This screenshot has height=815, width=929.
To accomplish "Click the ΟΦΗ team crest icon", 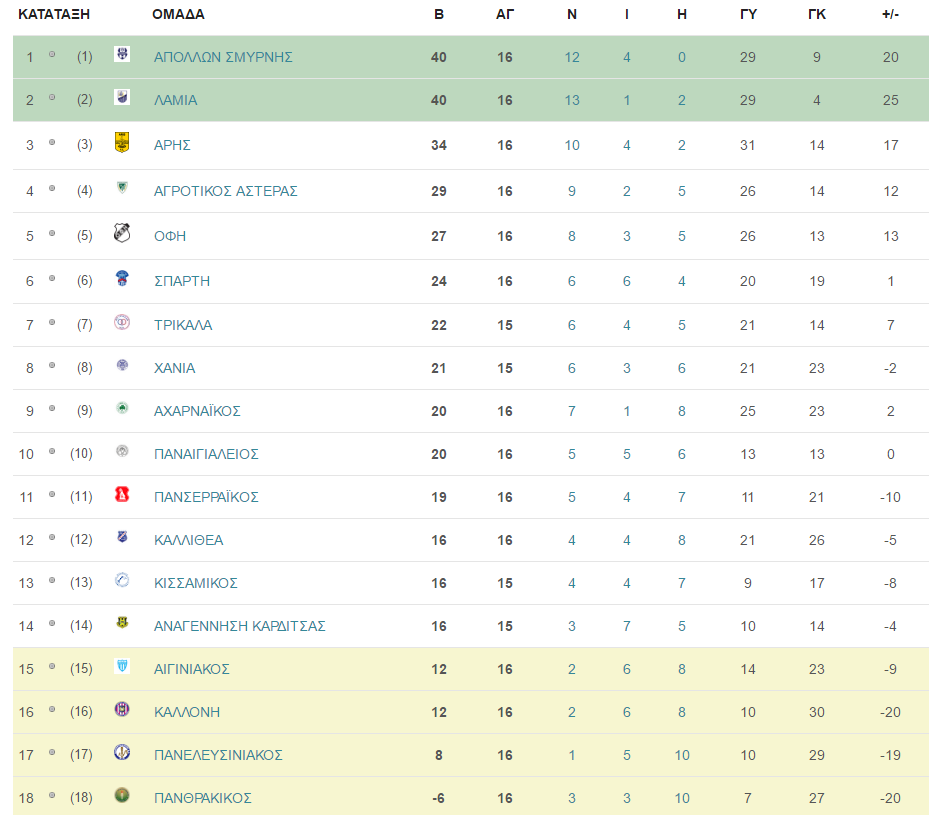I will click(x=122, y=233).
